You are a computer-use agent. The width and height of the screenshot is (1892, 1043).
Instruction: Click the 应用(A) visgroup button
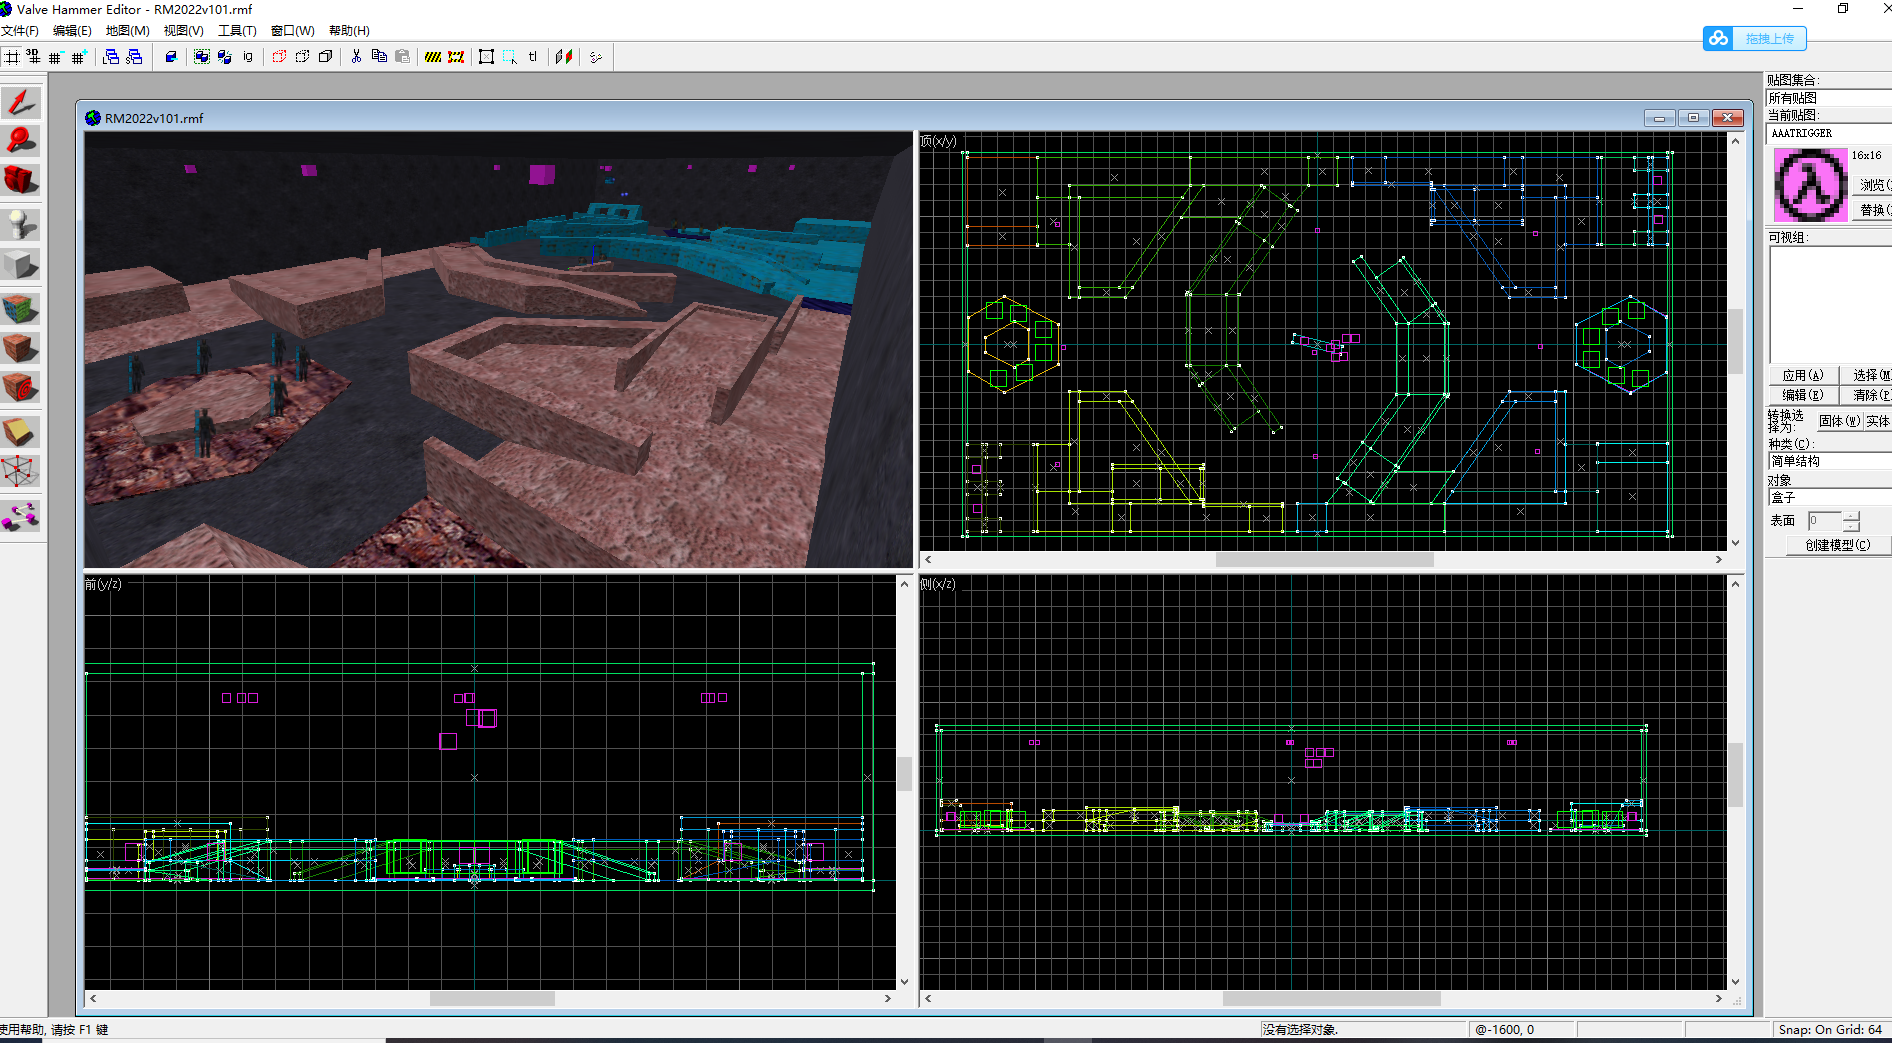pos(1803,375)
